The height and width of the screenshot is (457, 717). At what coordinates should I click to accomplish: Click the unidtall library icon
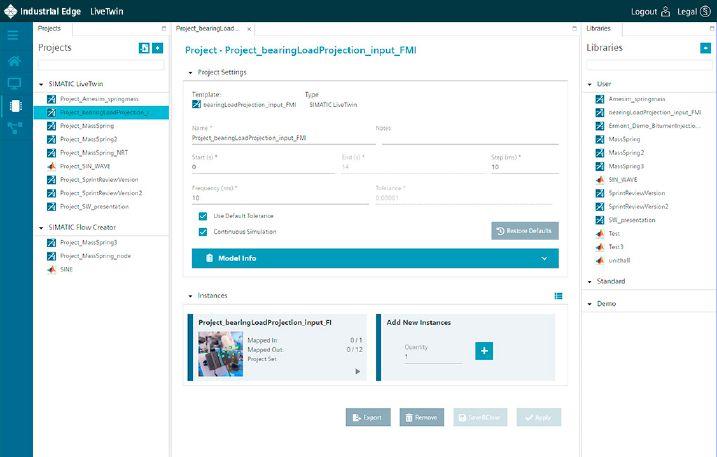(x=600, y=260)
